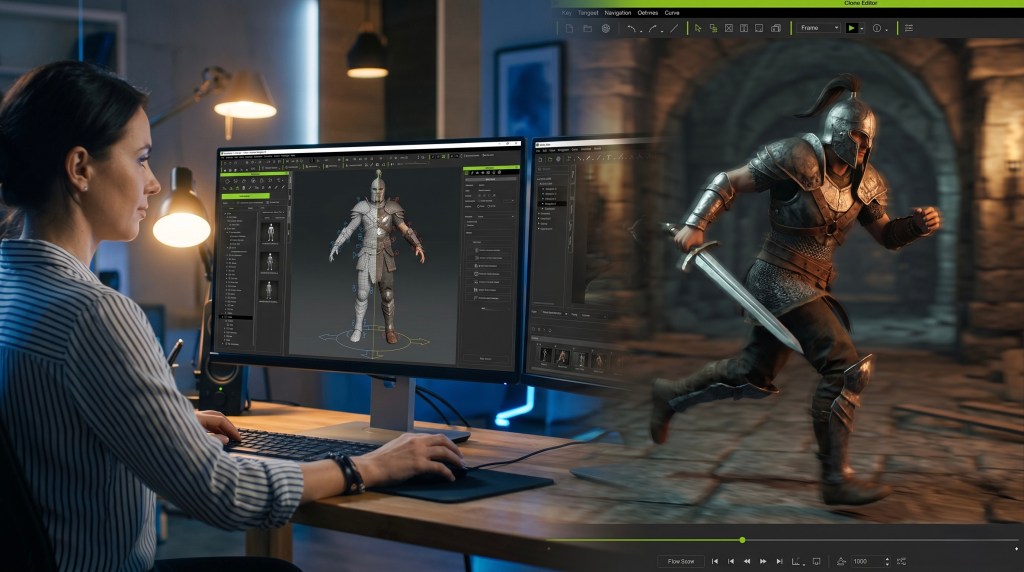
Task: Click the stepper arrows on 1000 field
Action: pos(888,562)
